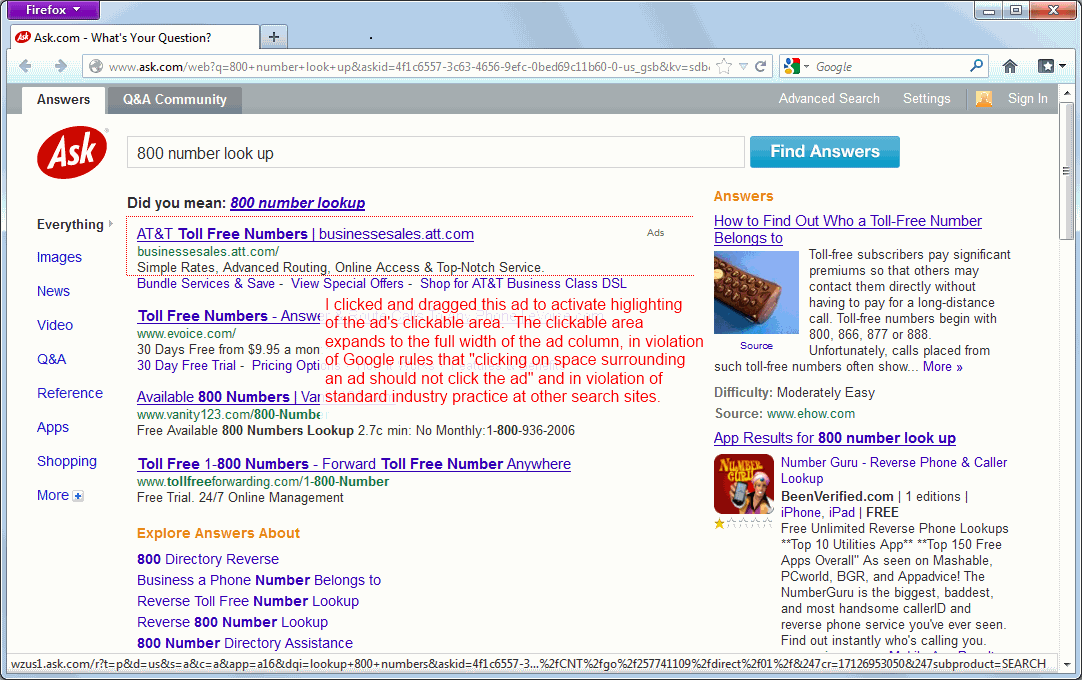Go to the Firefox Home page icon

[x=1010, y=66]
